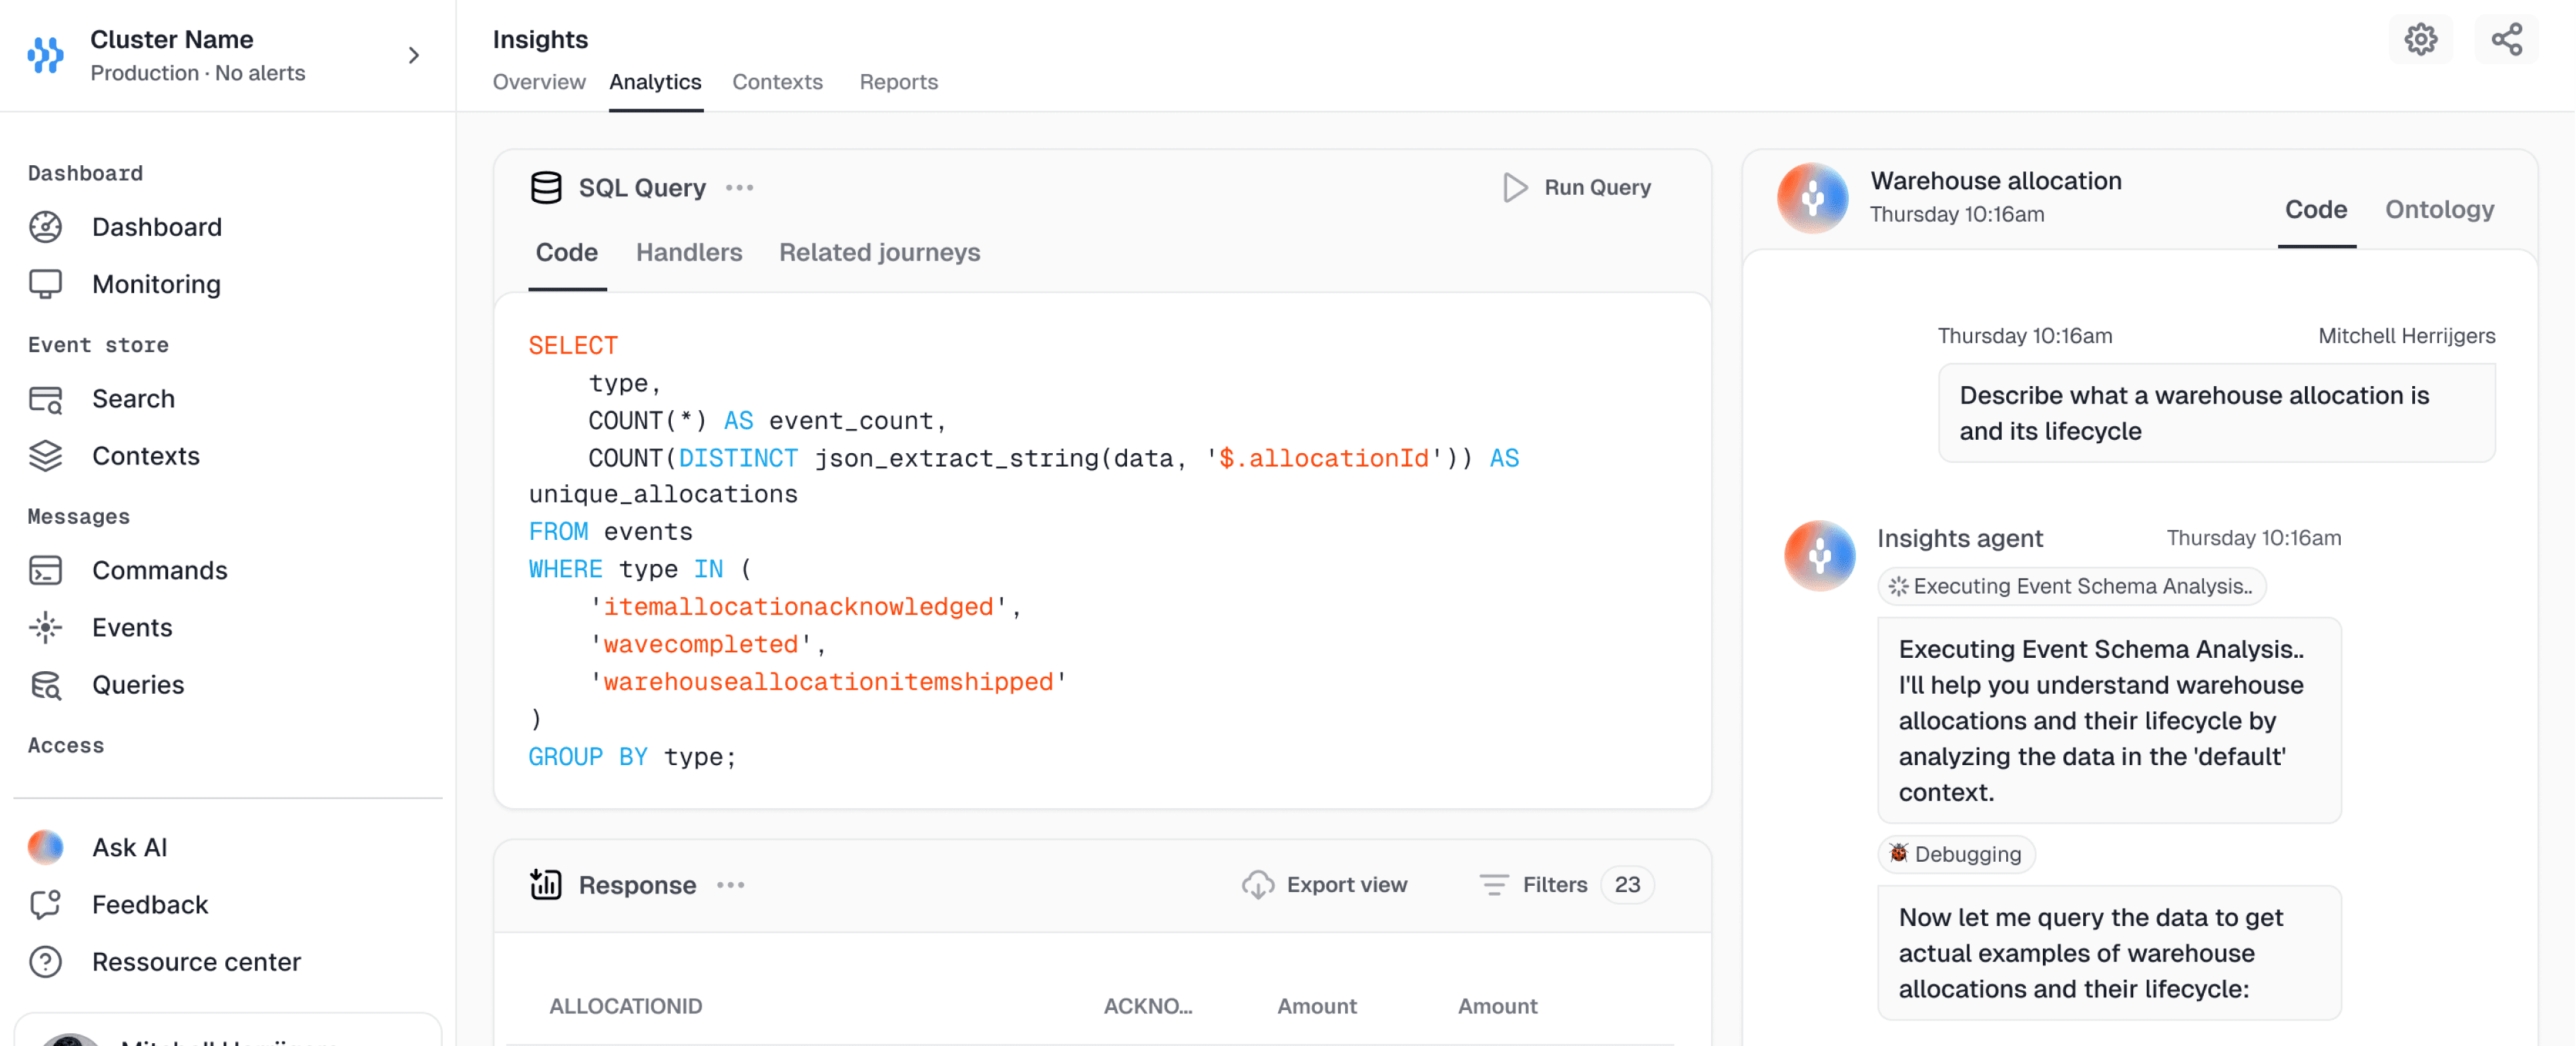Open Queries in the sidebar
This screenshot has height=1046, width=2576.
[x=138, y=685]
